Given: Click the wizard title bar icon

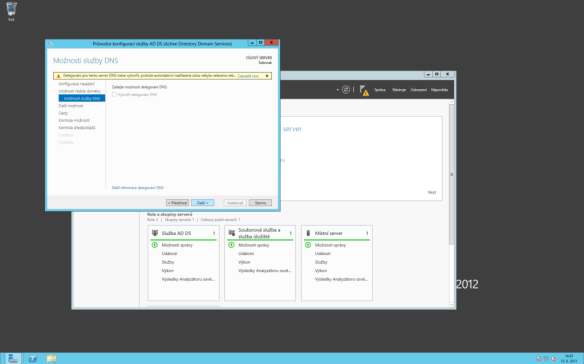Looking at the screenshot, I should [50, 44].
